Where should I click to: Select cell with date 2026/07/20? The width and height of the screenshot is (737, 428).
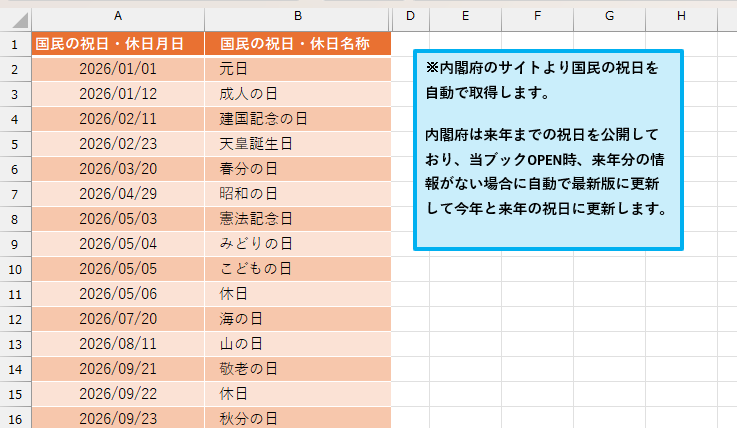(x=118, y=319)
